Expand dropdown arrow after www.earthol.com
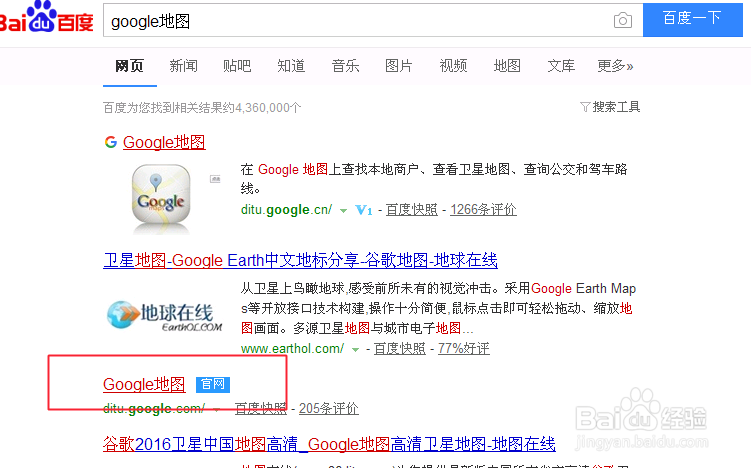This screenshot has height=468, width=751. [355, 350]
